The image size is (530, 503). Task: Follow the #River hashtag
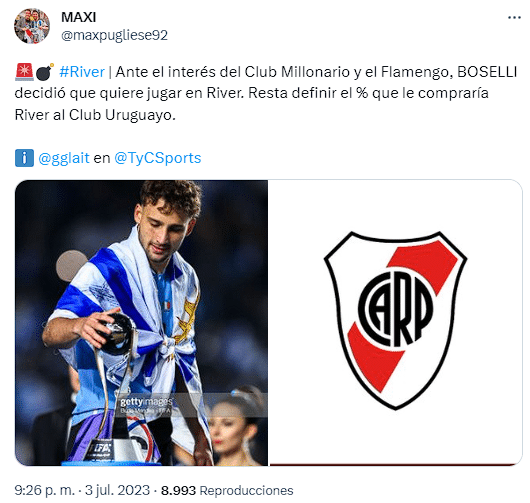tap(82, 72)
